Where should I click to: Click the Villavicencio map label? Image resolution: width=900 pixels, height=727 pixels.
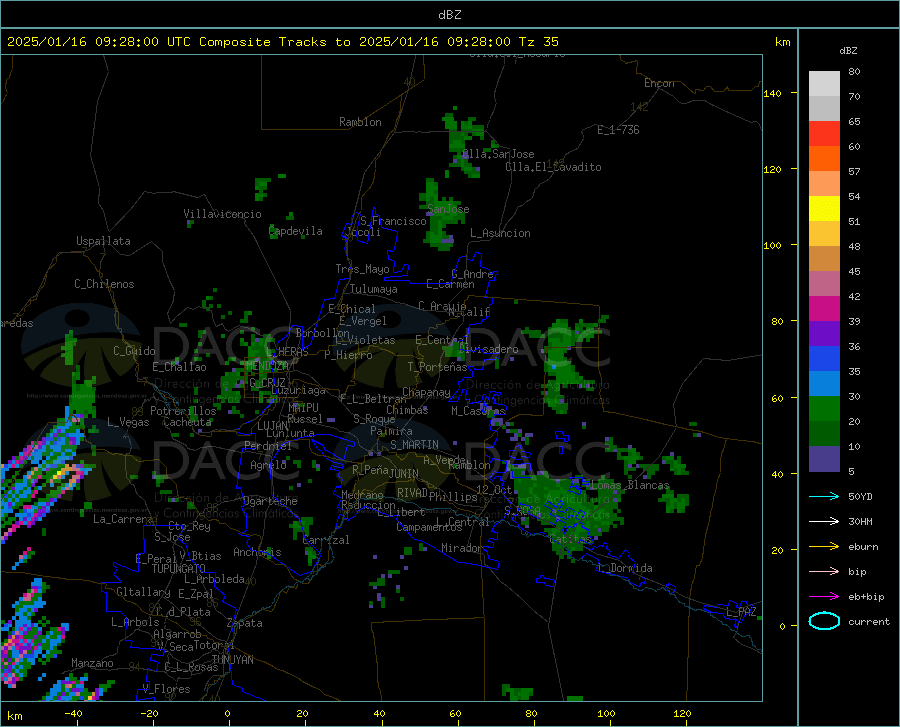[222, 214]
